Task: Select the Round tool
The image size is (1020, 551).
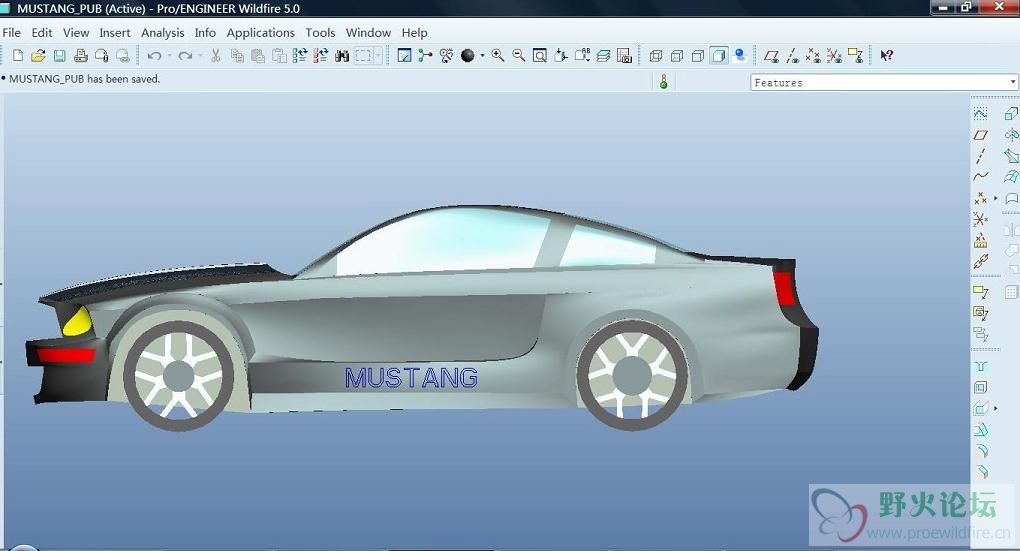Action: [x=981, y=451]
